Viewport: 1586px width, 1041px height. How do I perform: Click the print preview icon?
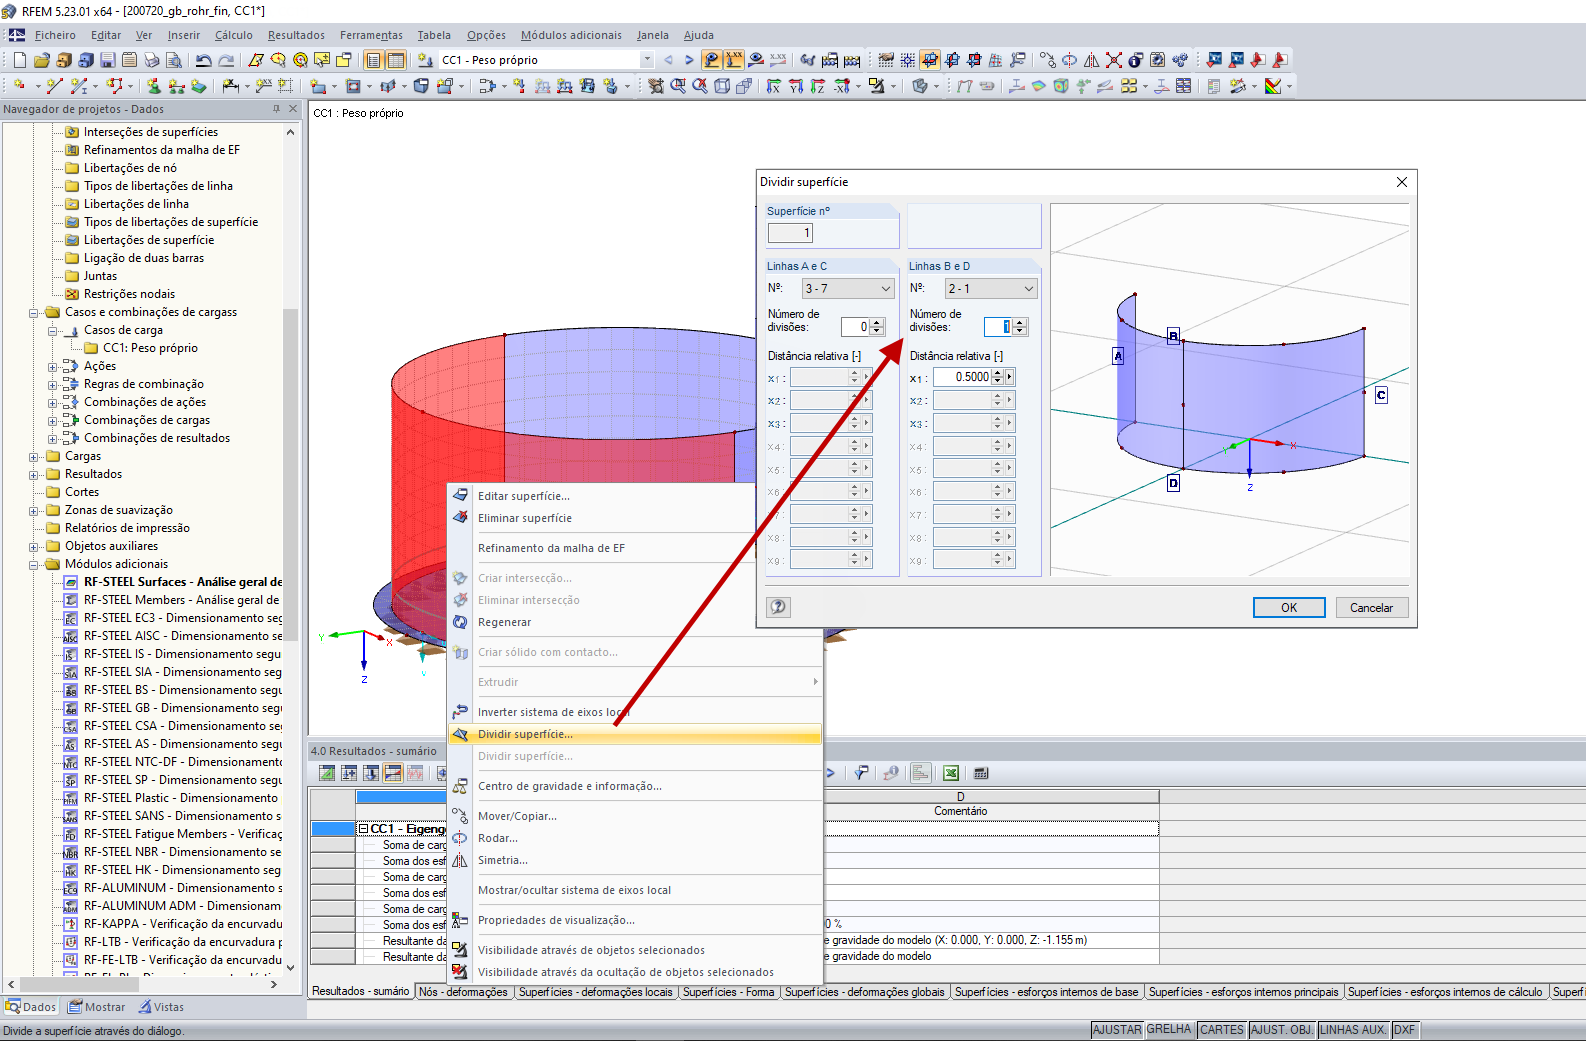174,60
